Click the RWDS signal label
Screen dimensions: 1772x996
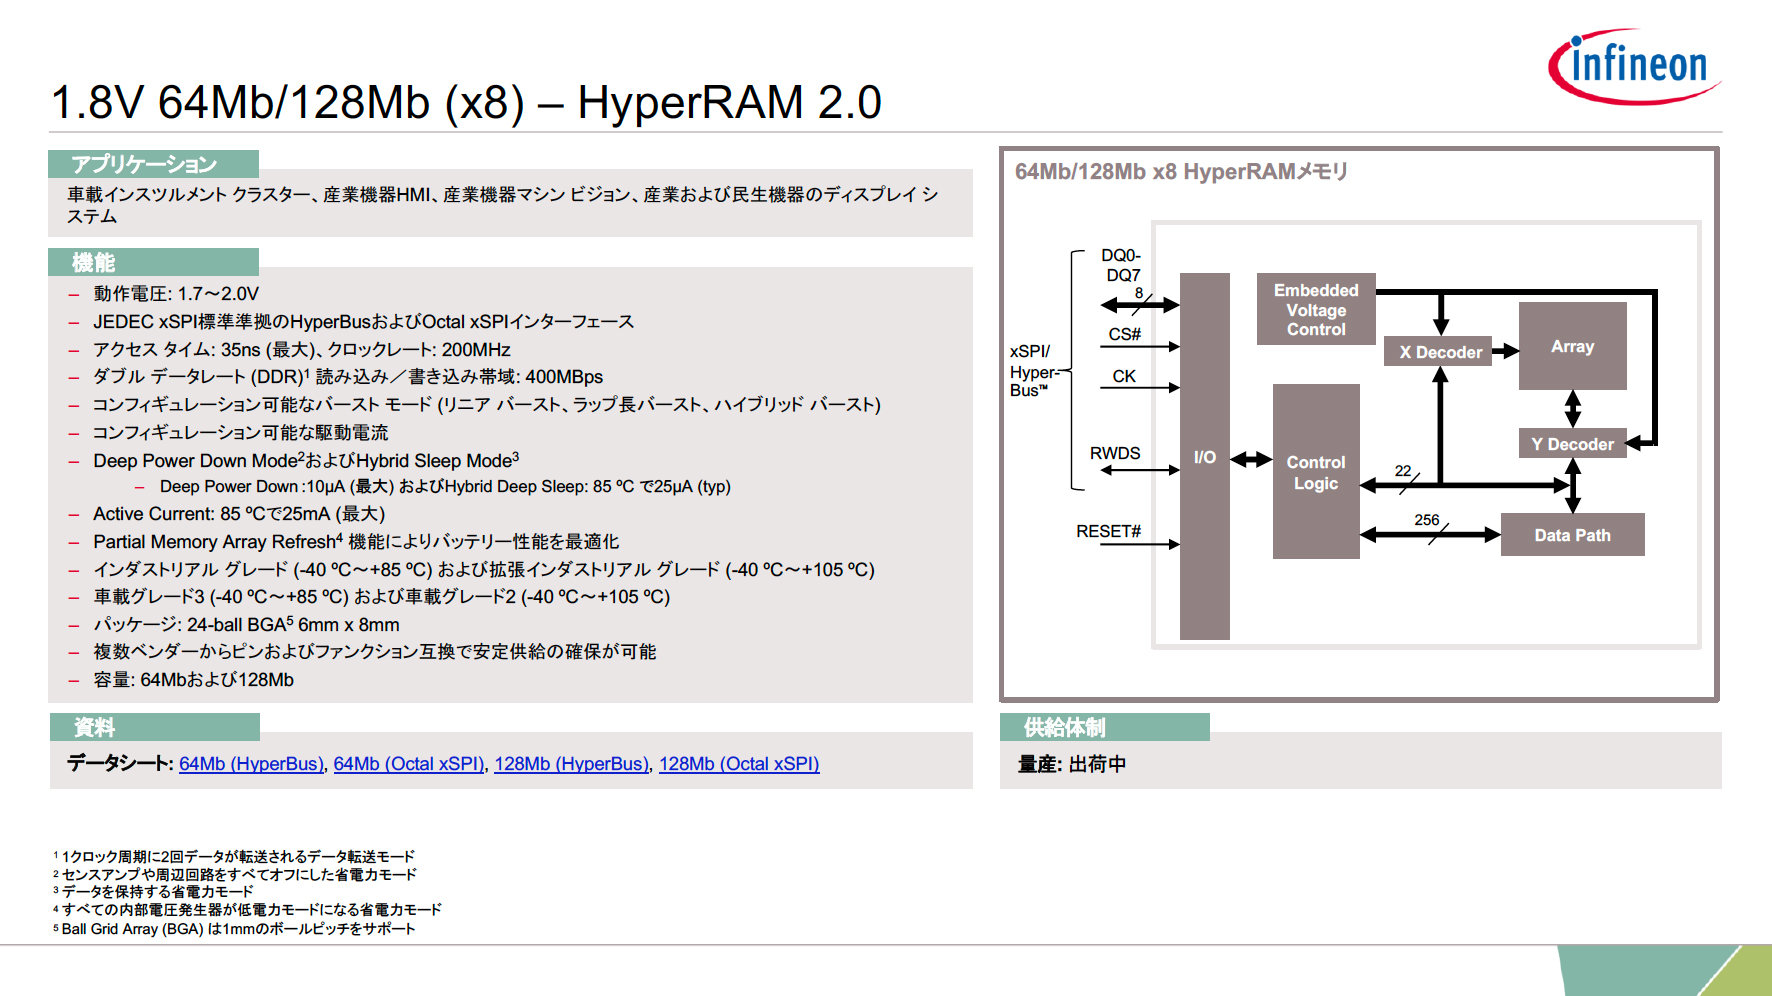click(x=1115, y=453)
